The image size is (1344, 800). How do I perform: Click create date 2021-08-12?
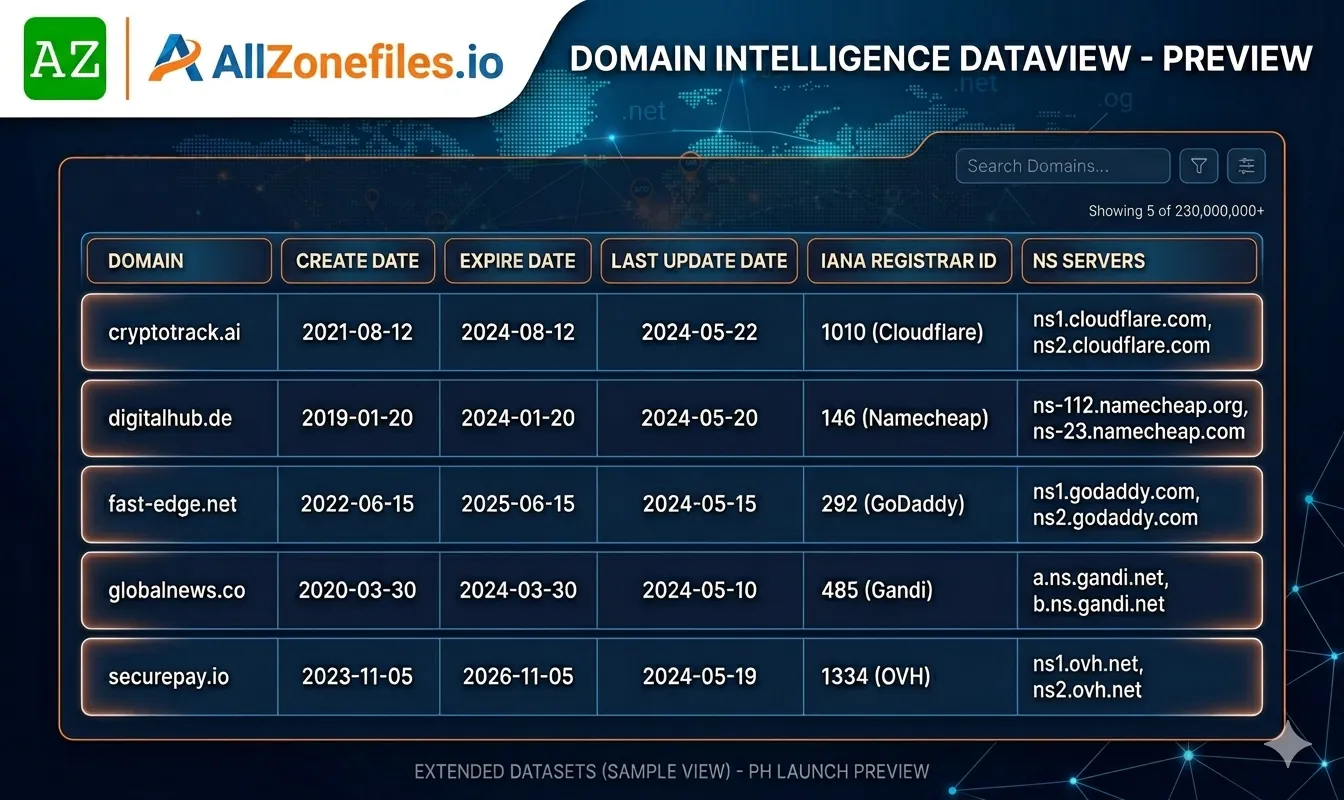click(x=357, y=332)
